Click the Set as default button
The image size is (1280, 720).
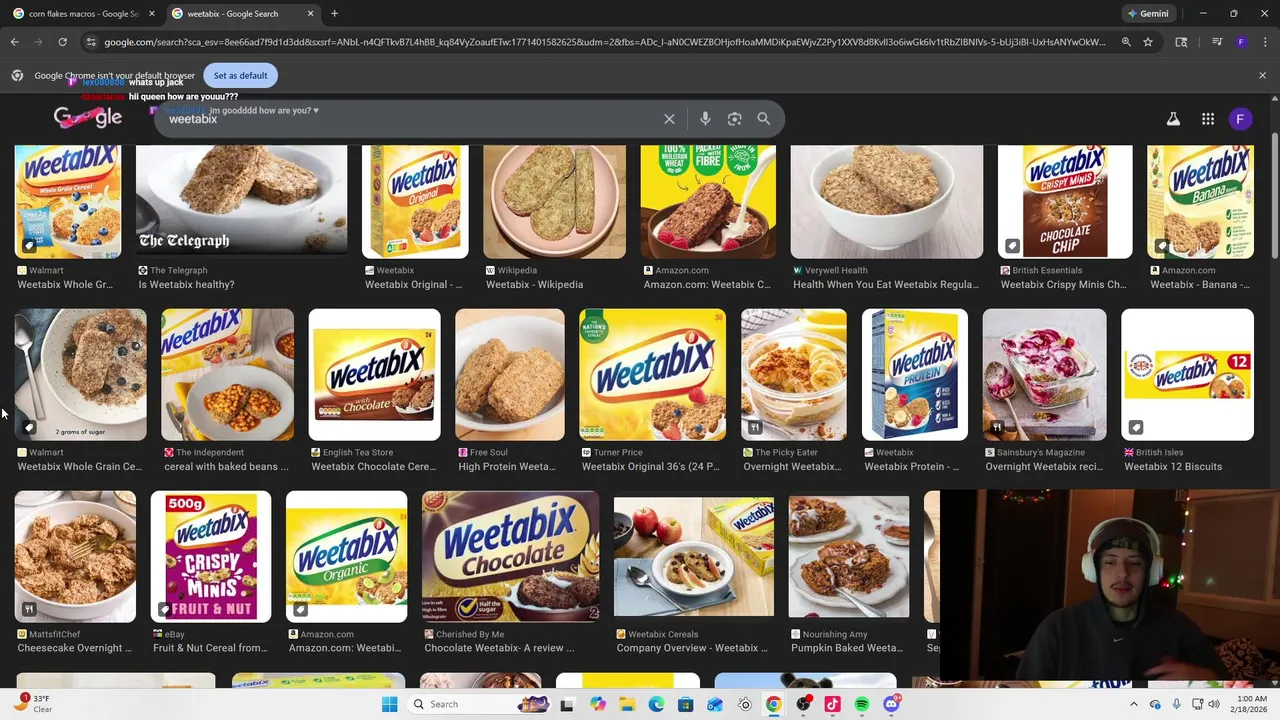point(240,76)
